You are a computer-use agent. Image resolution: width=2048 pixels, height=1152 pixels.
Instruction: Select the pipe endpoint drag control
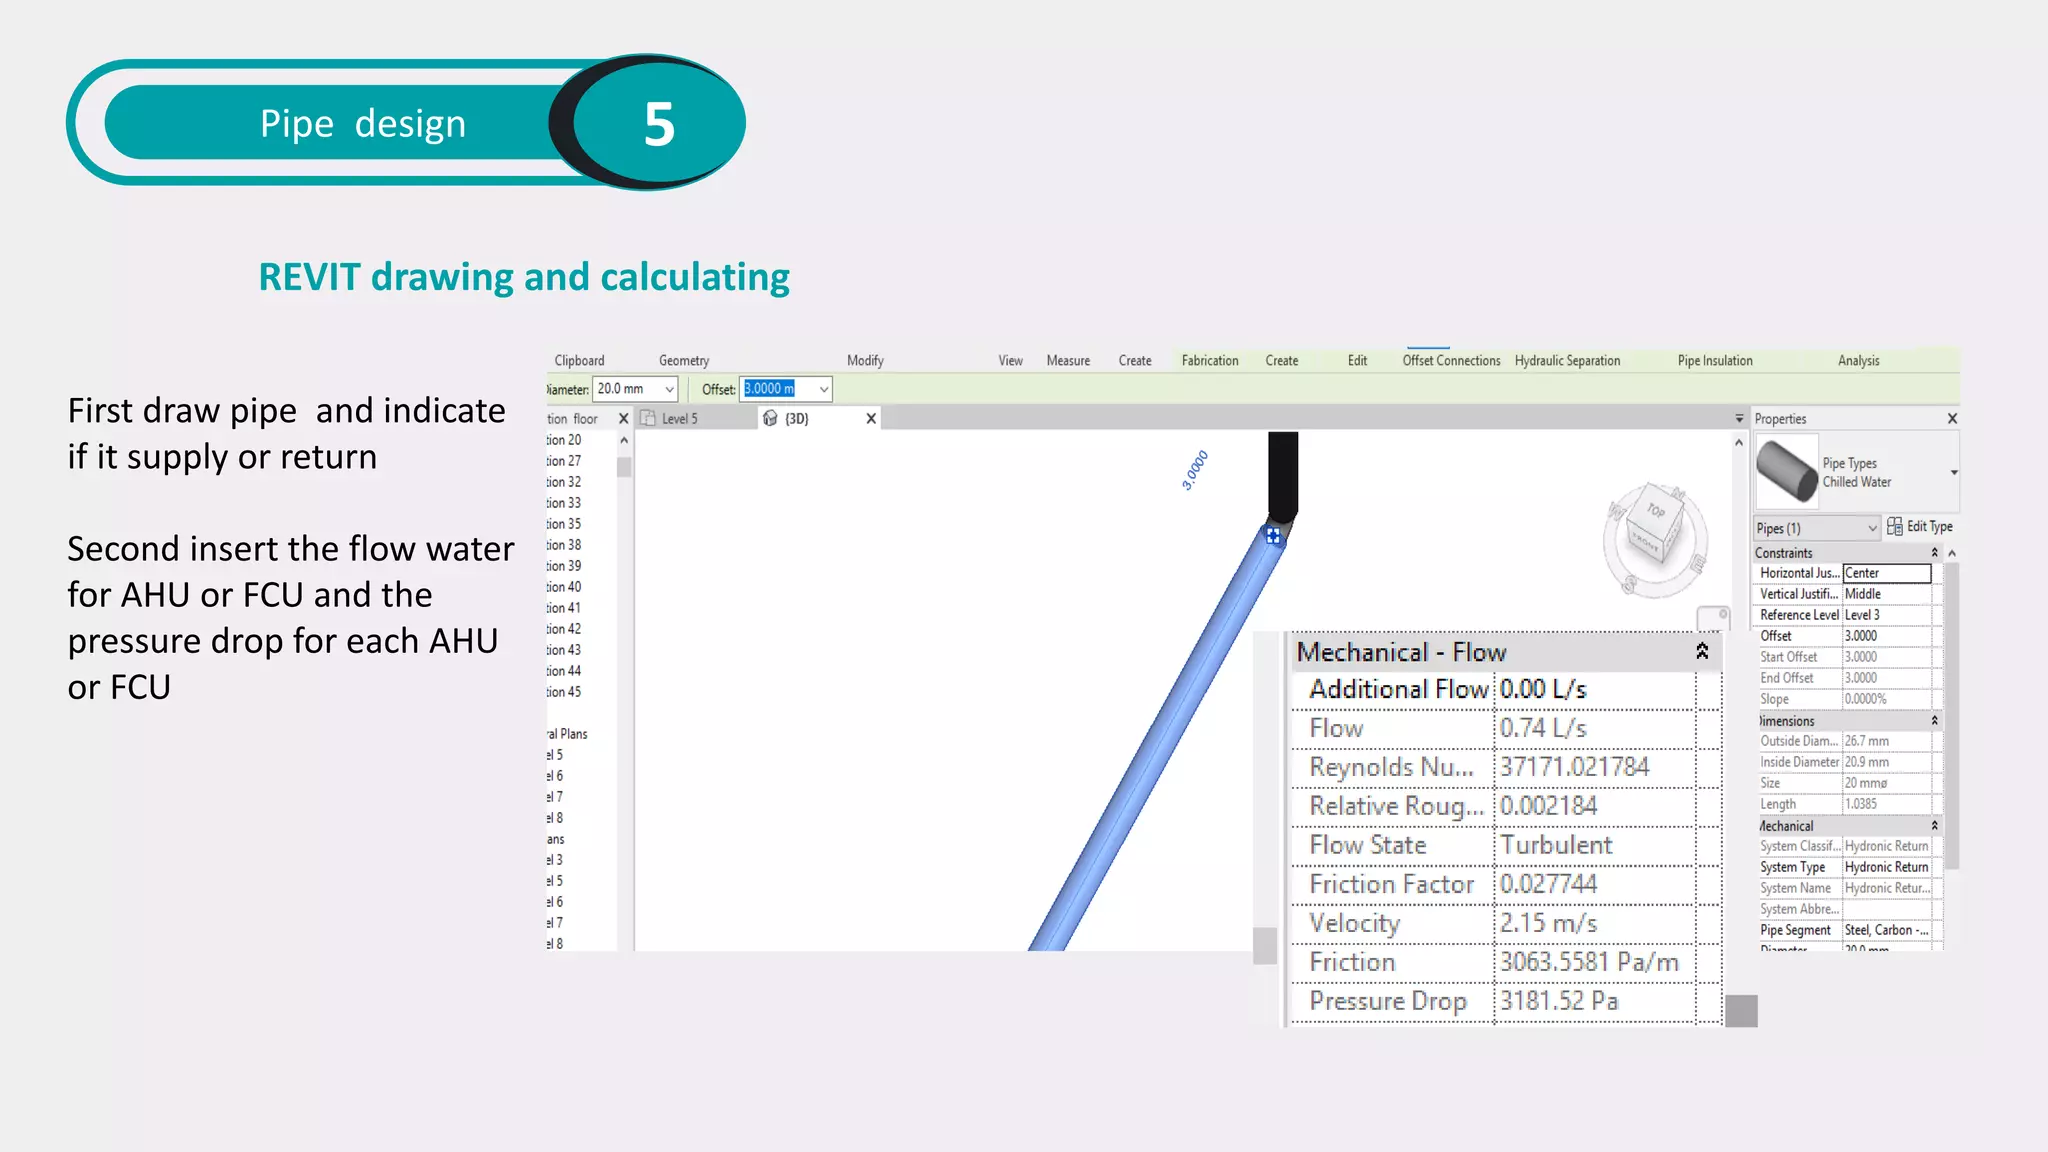(x=1273, y=537)
